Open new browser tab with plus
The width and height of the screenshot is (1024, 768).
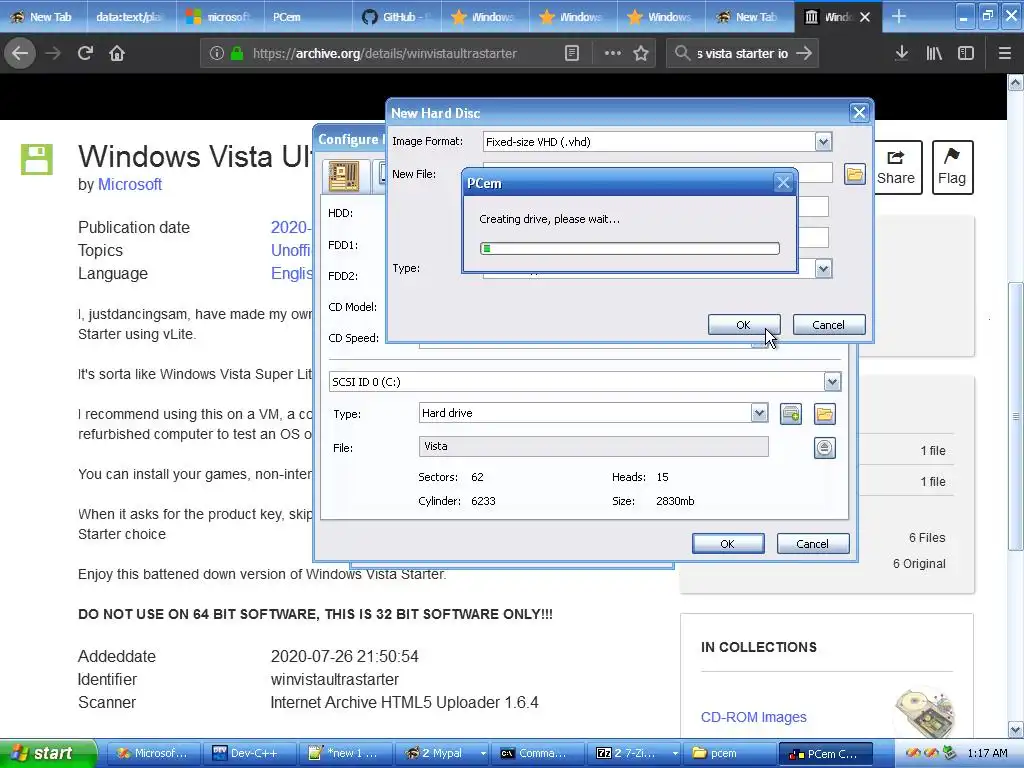pyautogui.click(x=899, y=16)
